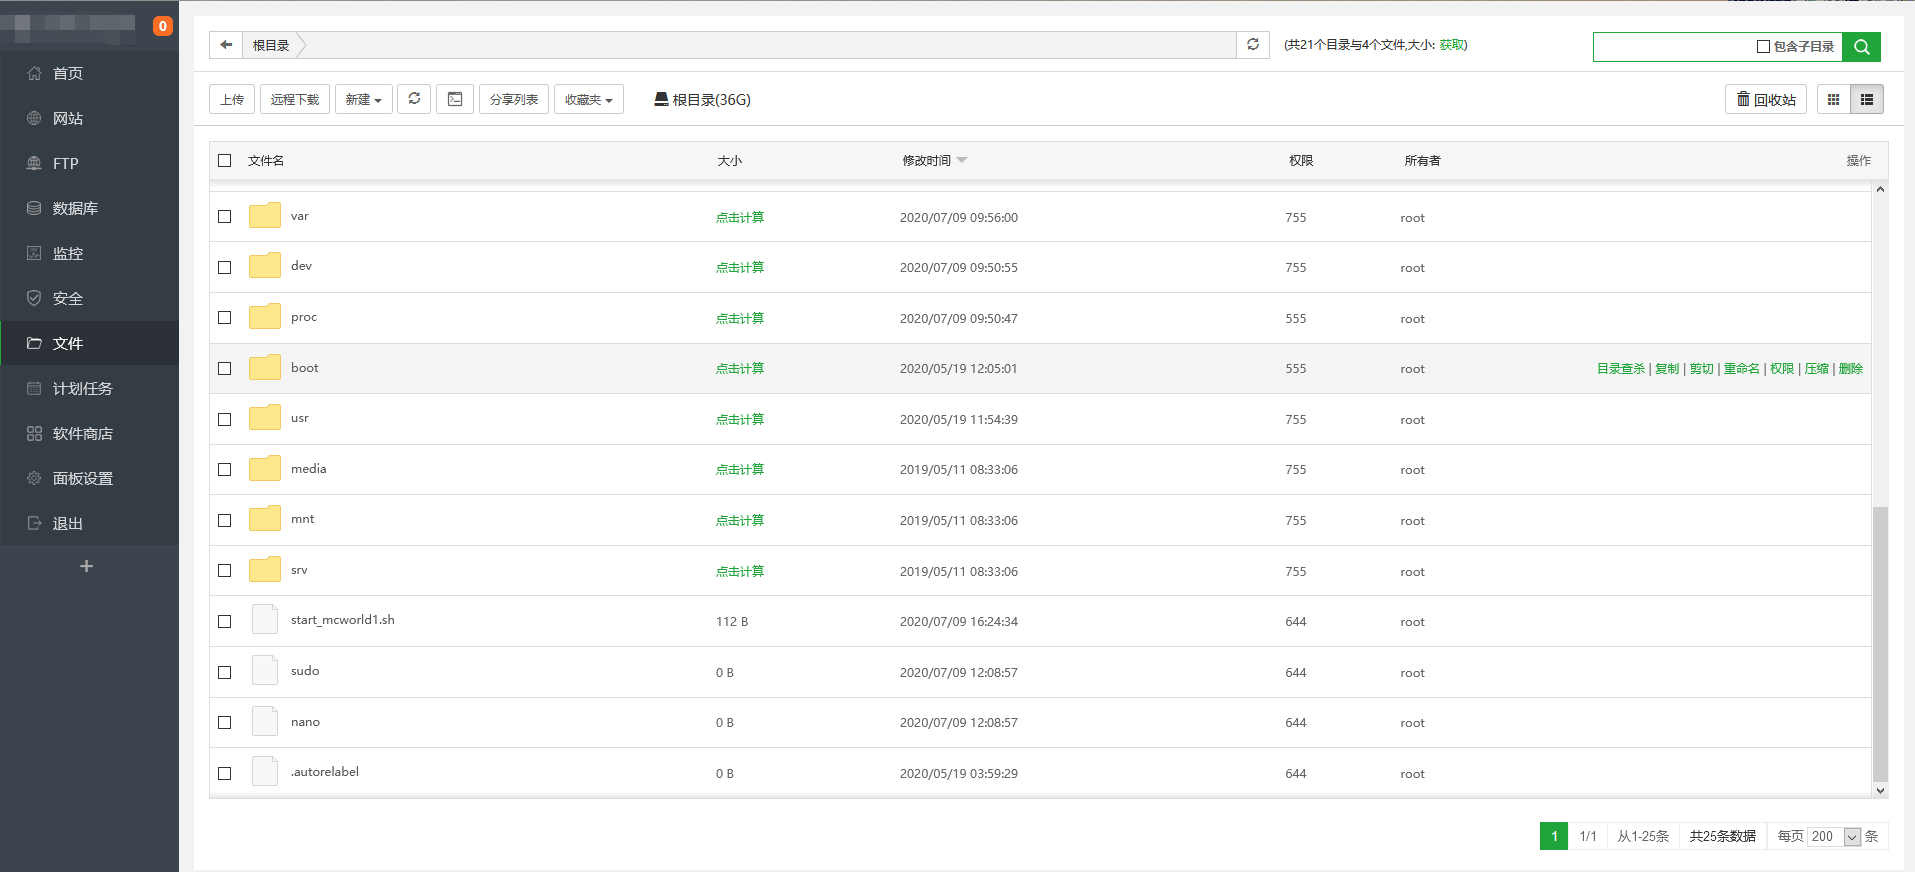Click the dev folder icon
Viewport: 1915px width, 872px height.
265,266
